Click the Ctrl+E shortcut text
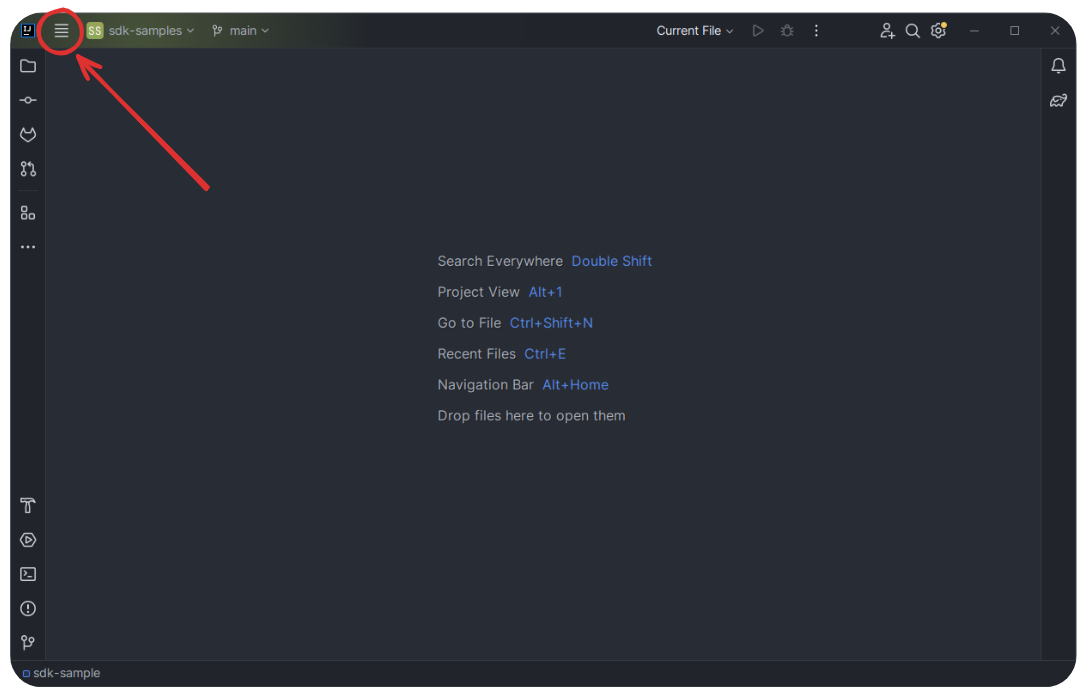This screenshot has width=1086, height=697. click(x=544, y=354)
